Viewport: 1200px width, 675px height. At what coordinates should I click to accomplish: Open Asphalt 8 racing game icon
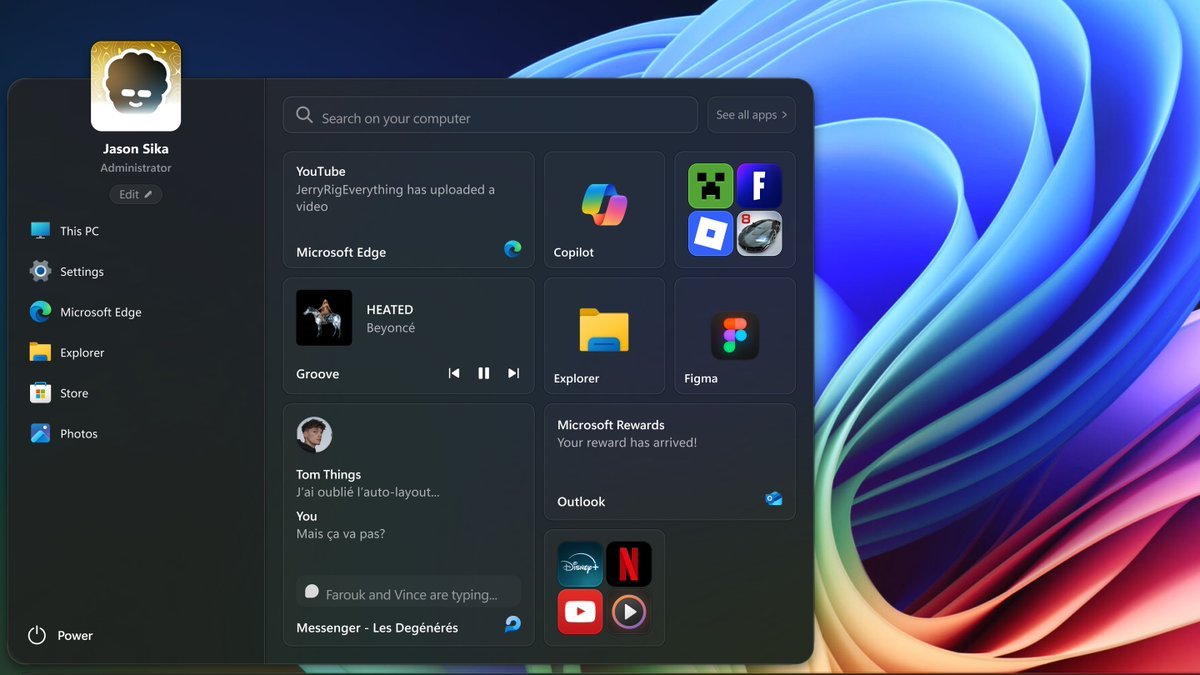tap(759, 234)
